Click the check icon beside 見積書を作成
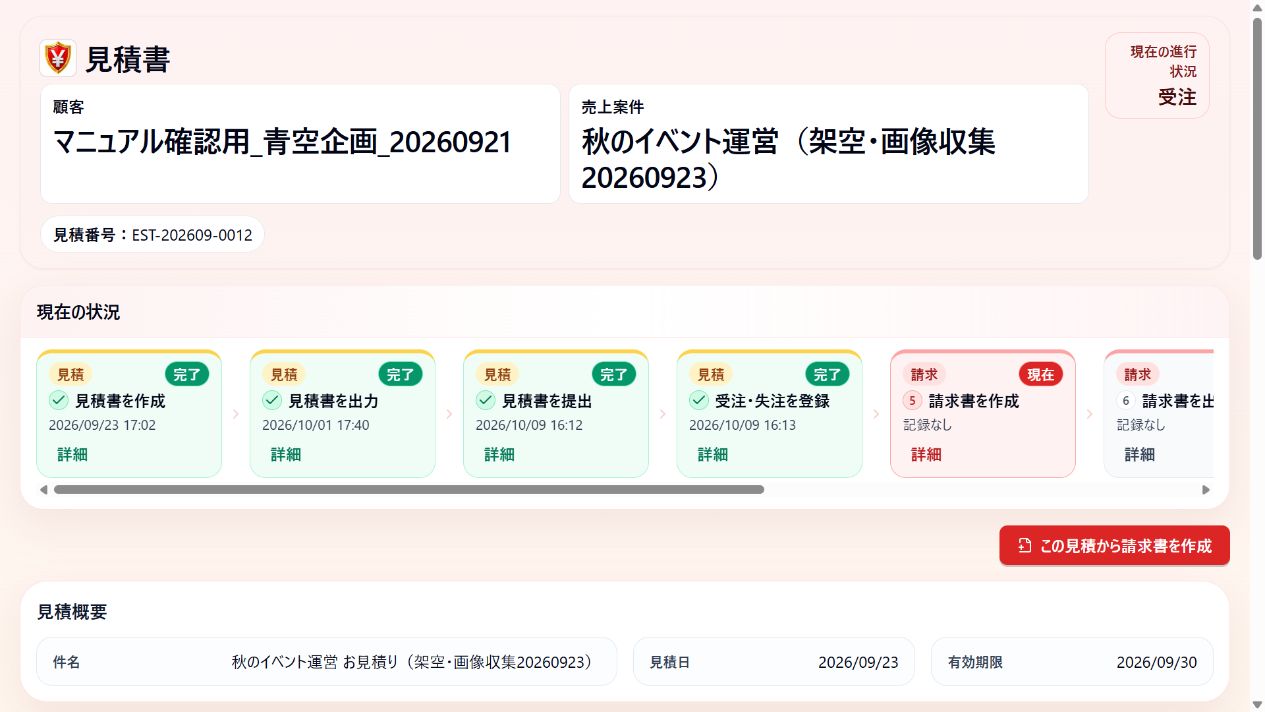 coord(58,401)
